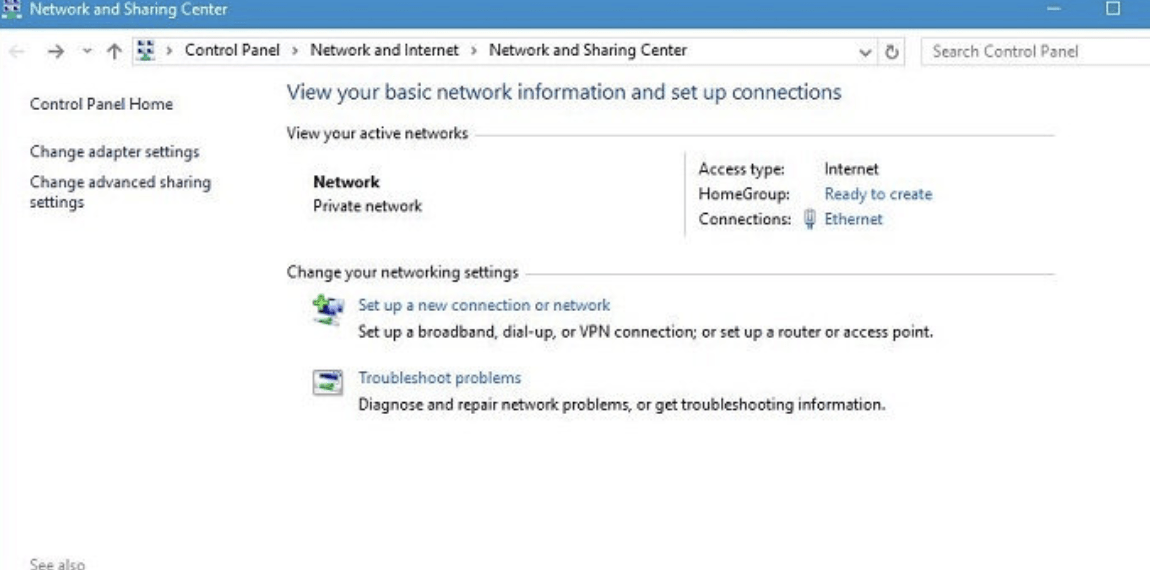Open the recent locations dropdown
Viewport: 1150px width, 570px height.
(x=86, y=52)
